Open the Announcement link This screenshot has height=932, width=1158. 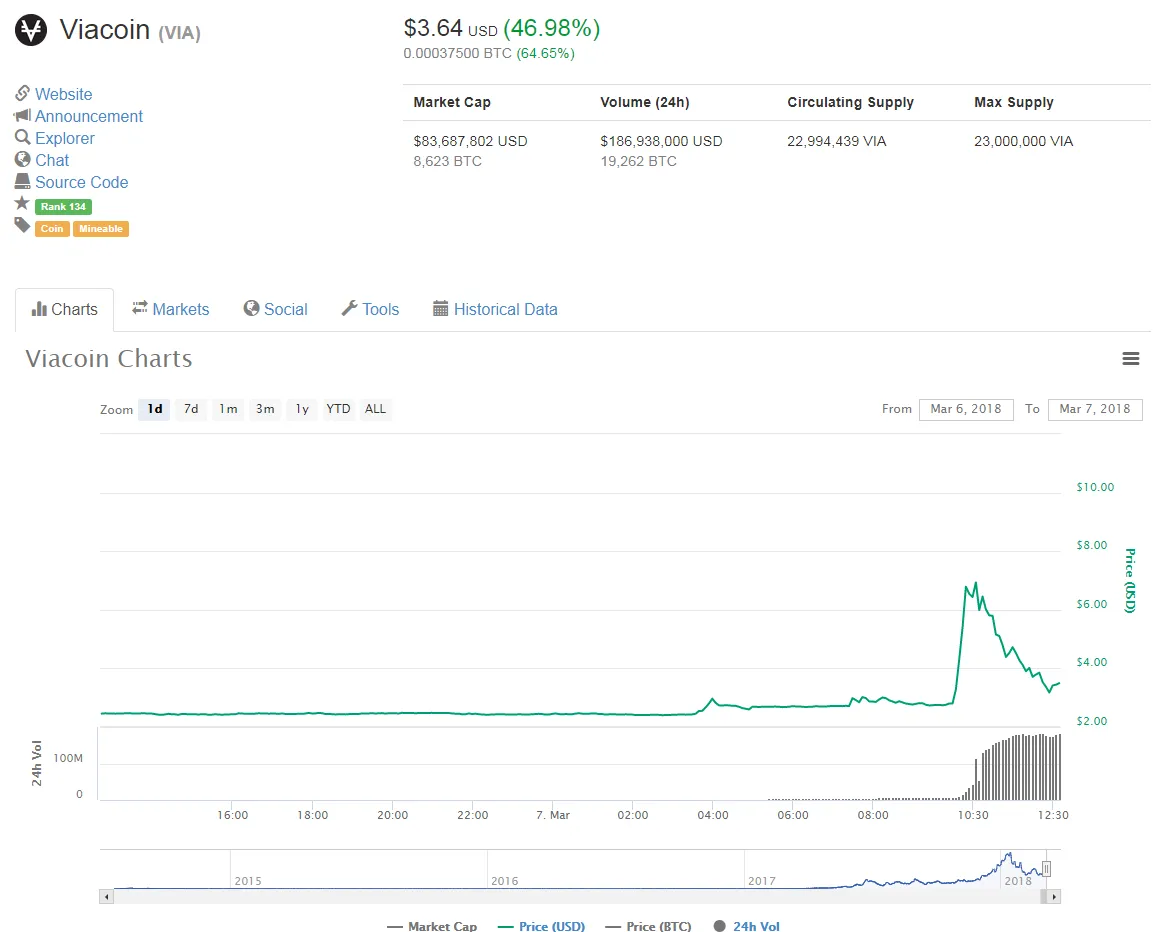point(89,117)
